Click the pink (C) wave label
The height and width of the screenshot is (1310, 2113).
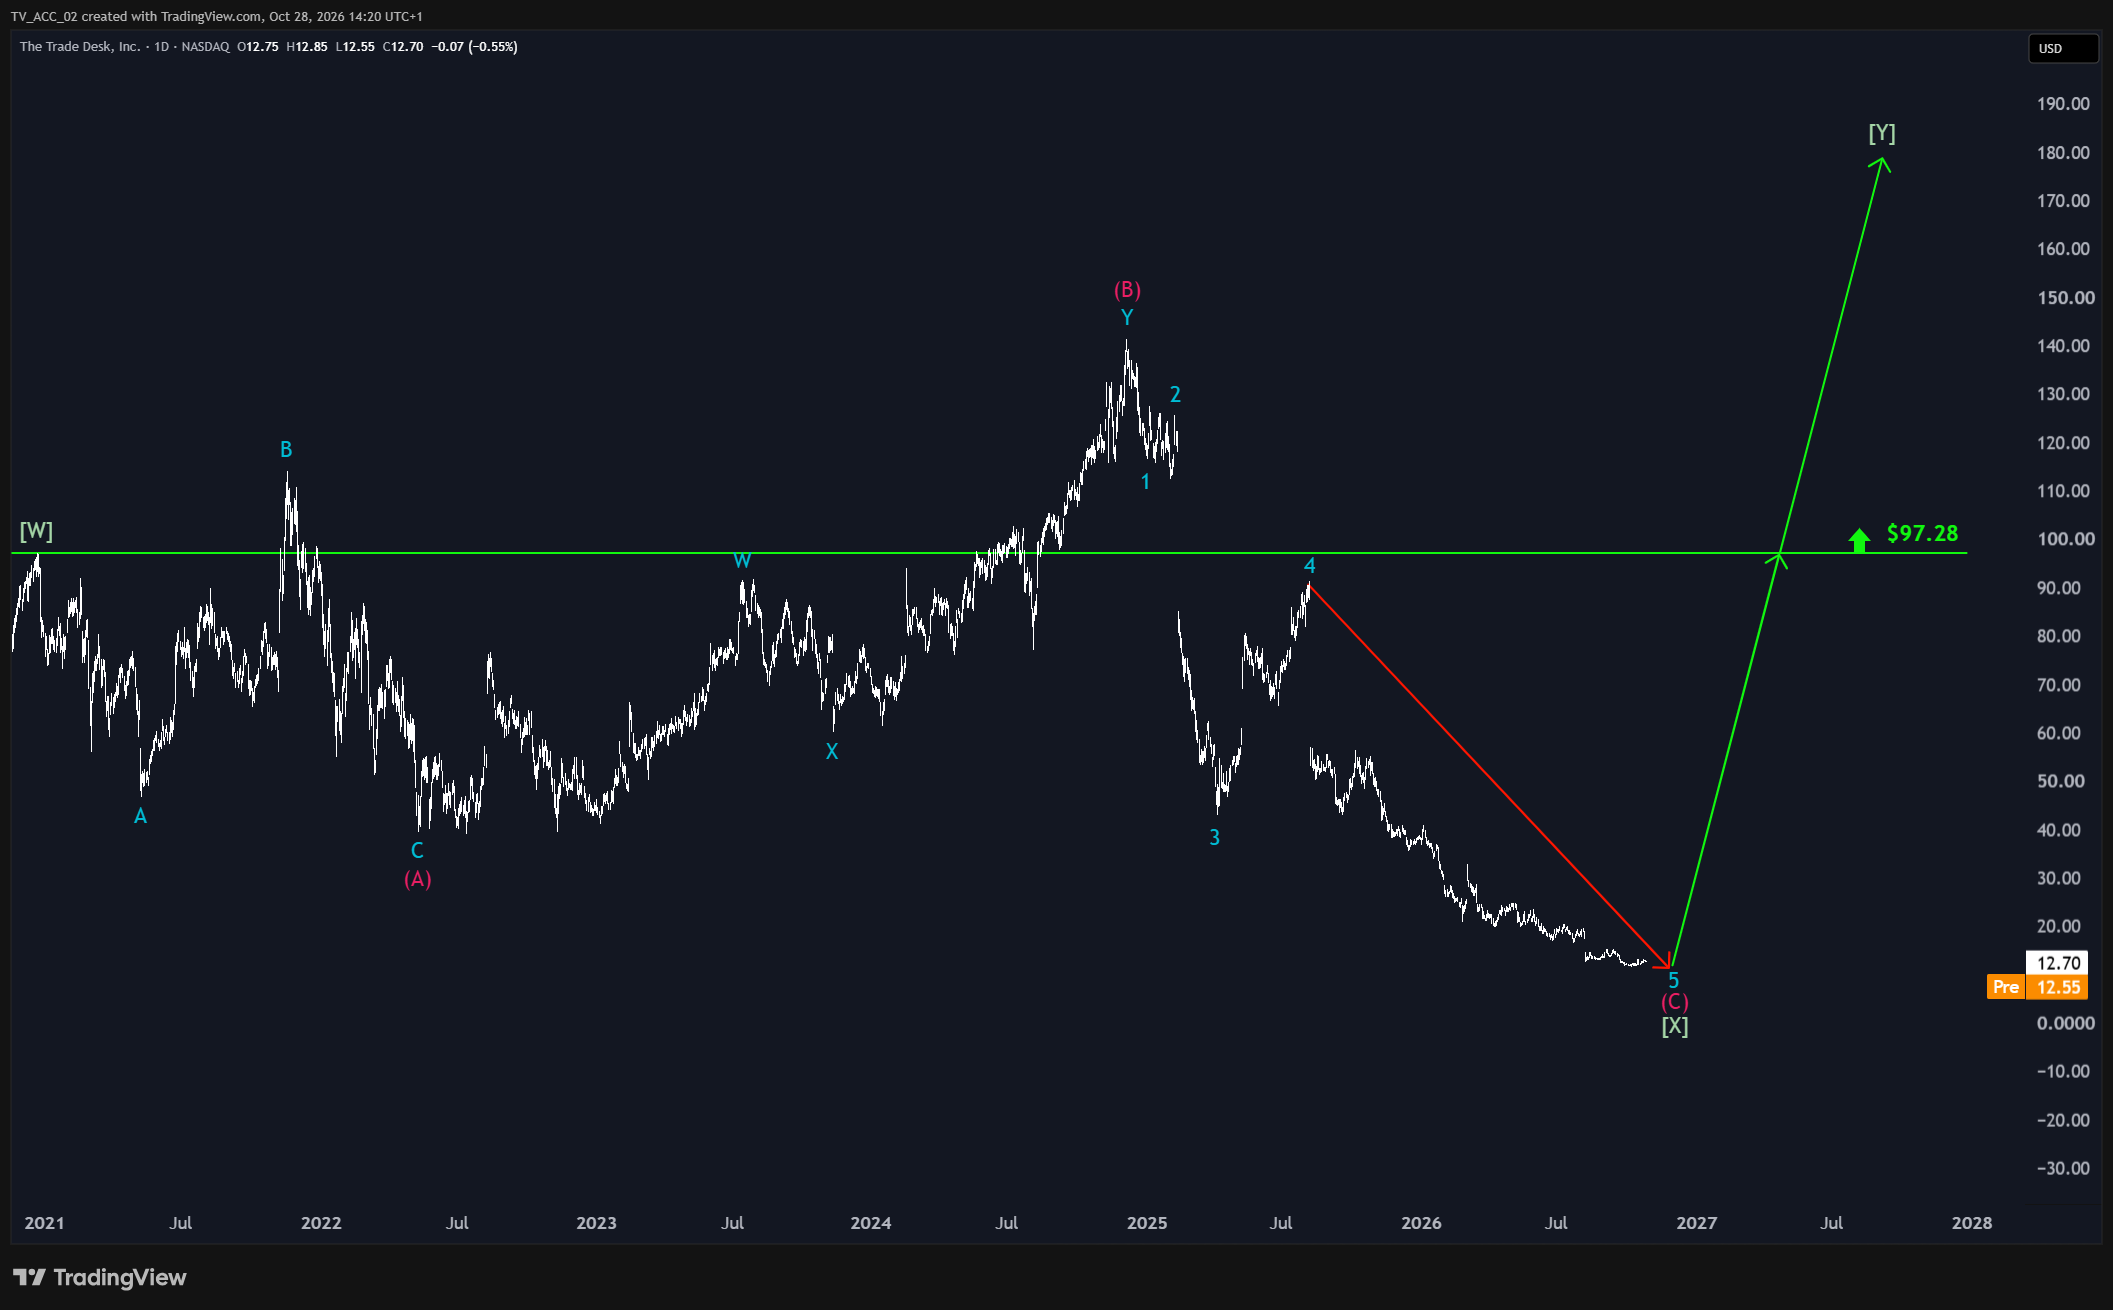[1675, 1002]
